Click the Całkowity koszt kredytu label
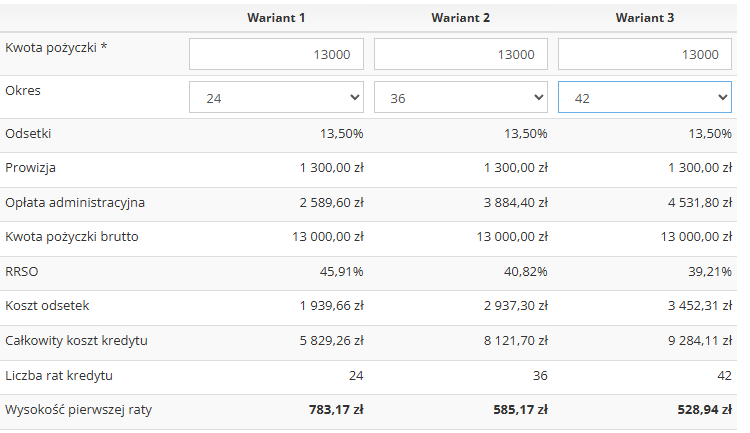Viewport: 750px width, 433px height. 77,341
